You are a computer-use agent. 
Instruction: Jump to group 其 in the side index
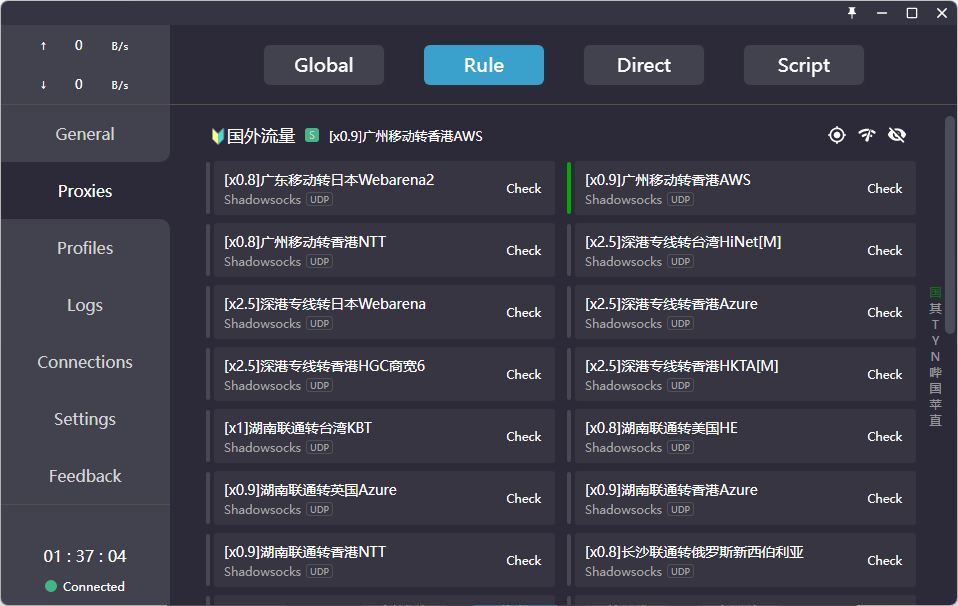[x=935, y=308]
